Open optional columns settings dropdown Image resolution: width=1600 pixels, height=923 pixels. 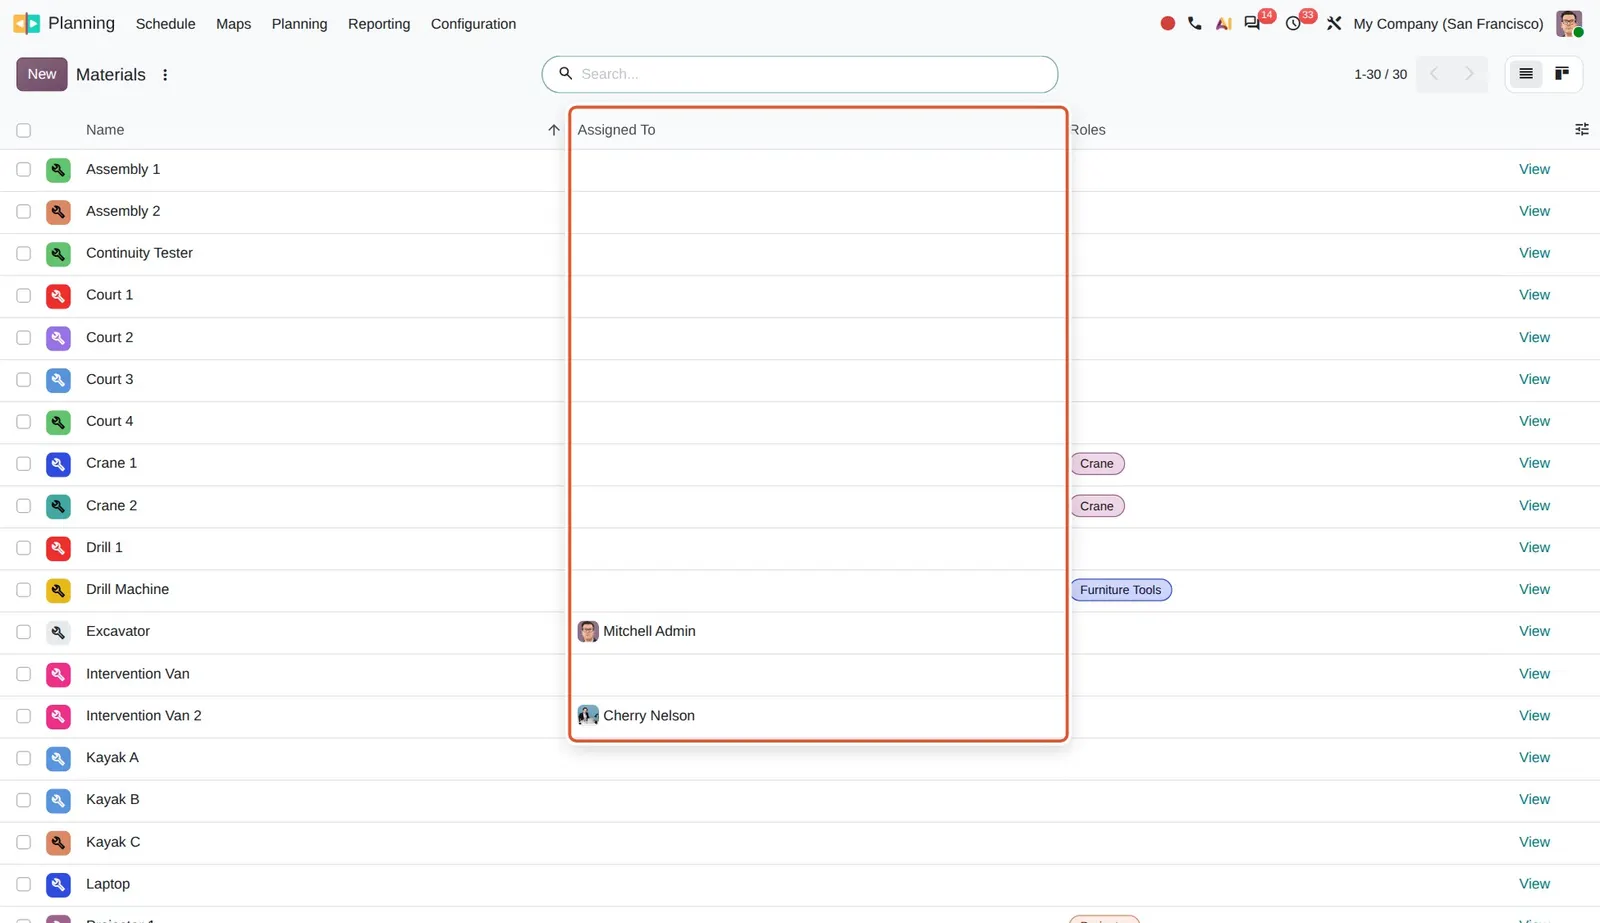[x=1582, y=129]
